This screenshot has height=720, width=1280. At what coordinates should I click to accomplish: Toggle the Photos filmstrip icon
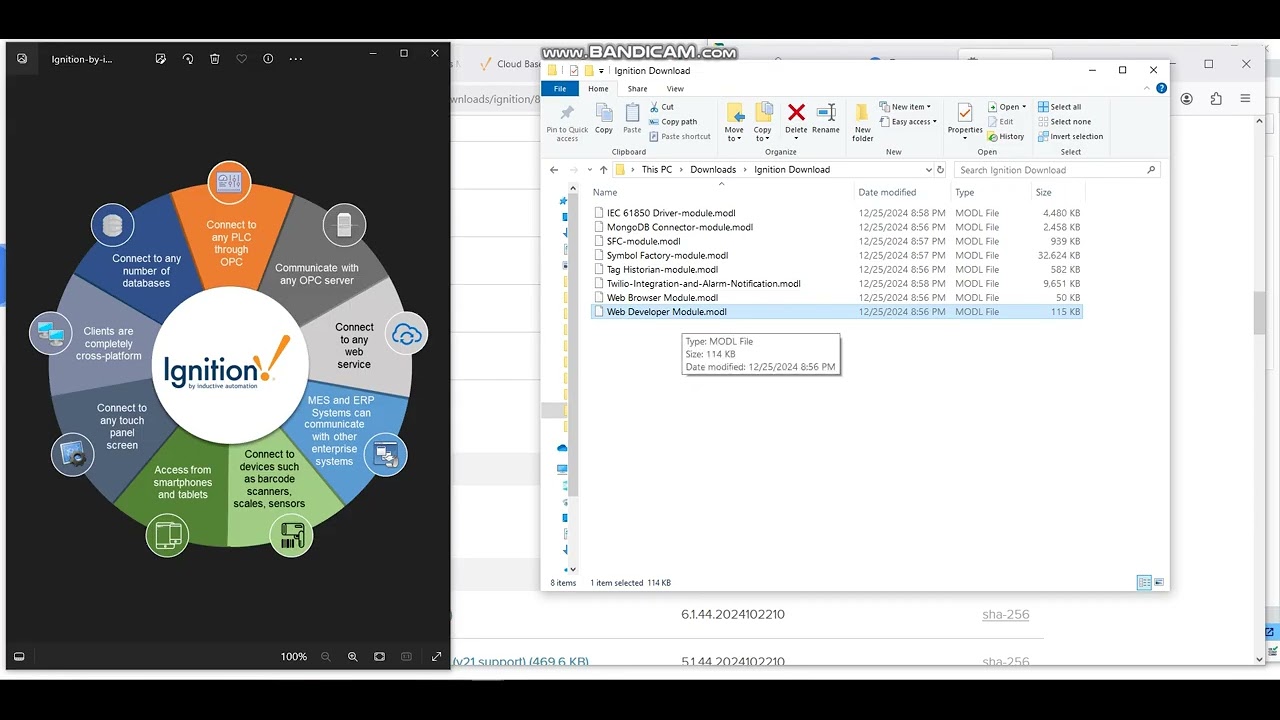click(x=19, y=657)
